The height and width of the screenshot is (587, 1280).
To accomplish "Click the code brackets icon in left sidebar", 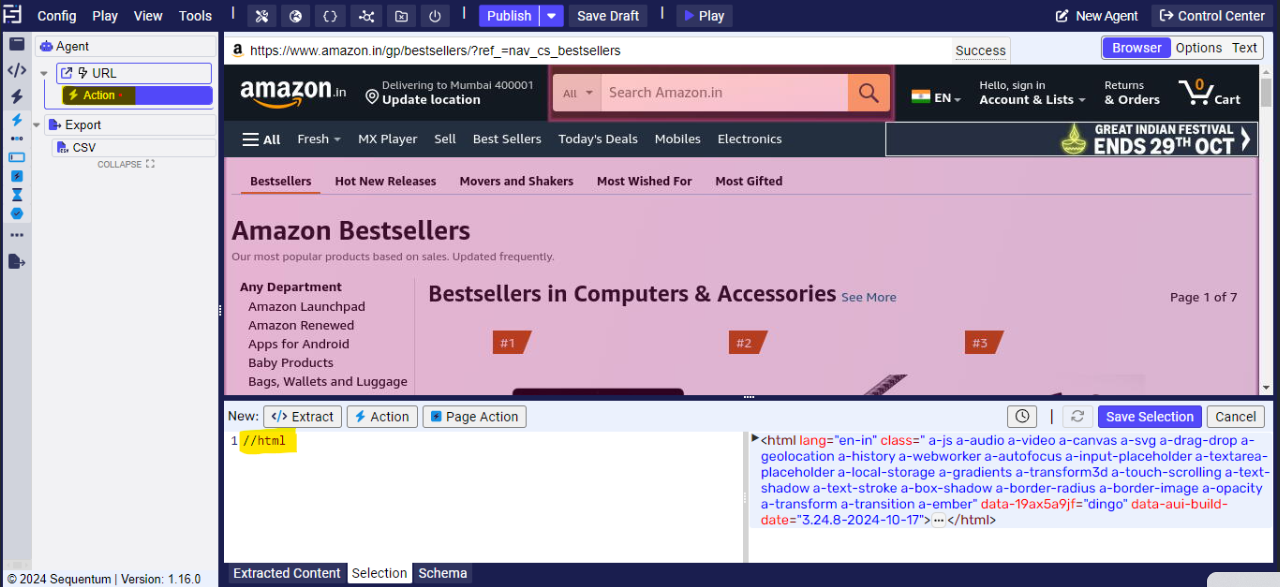I will (x=16, y=70).
